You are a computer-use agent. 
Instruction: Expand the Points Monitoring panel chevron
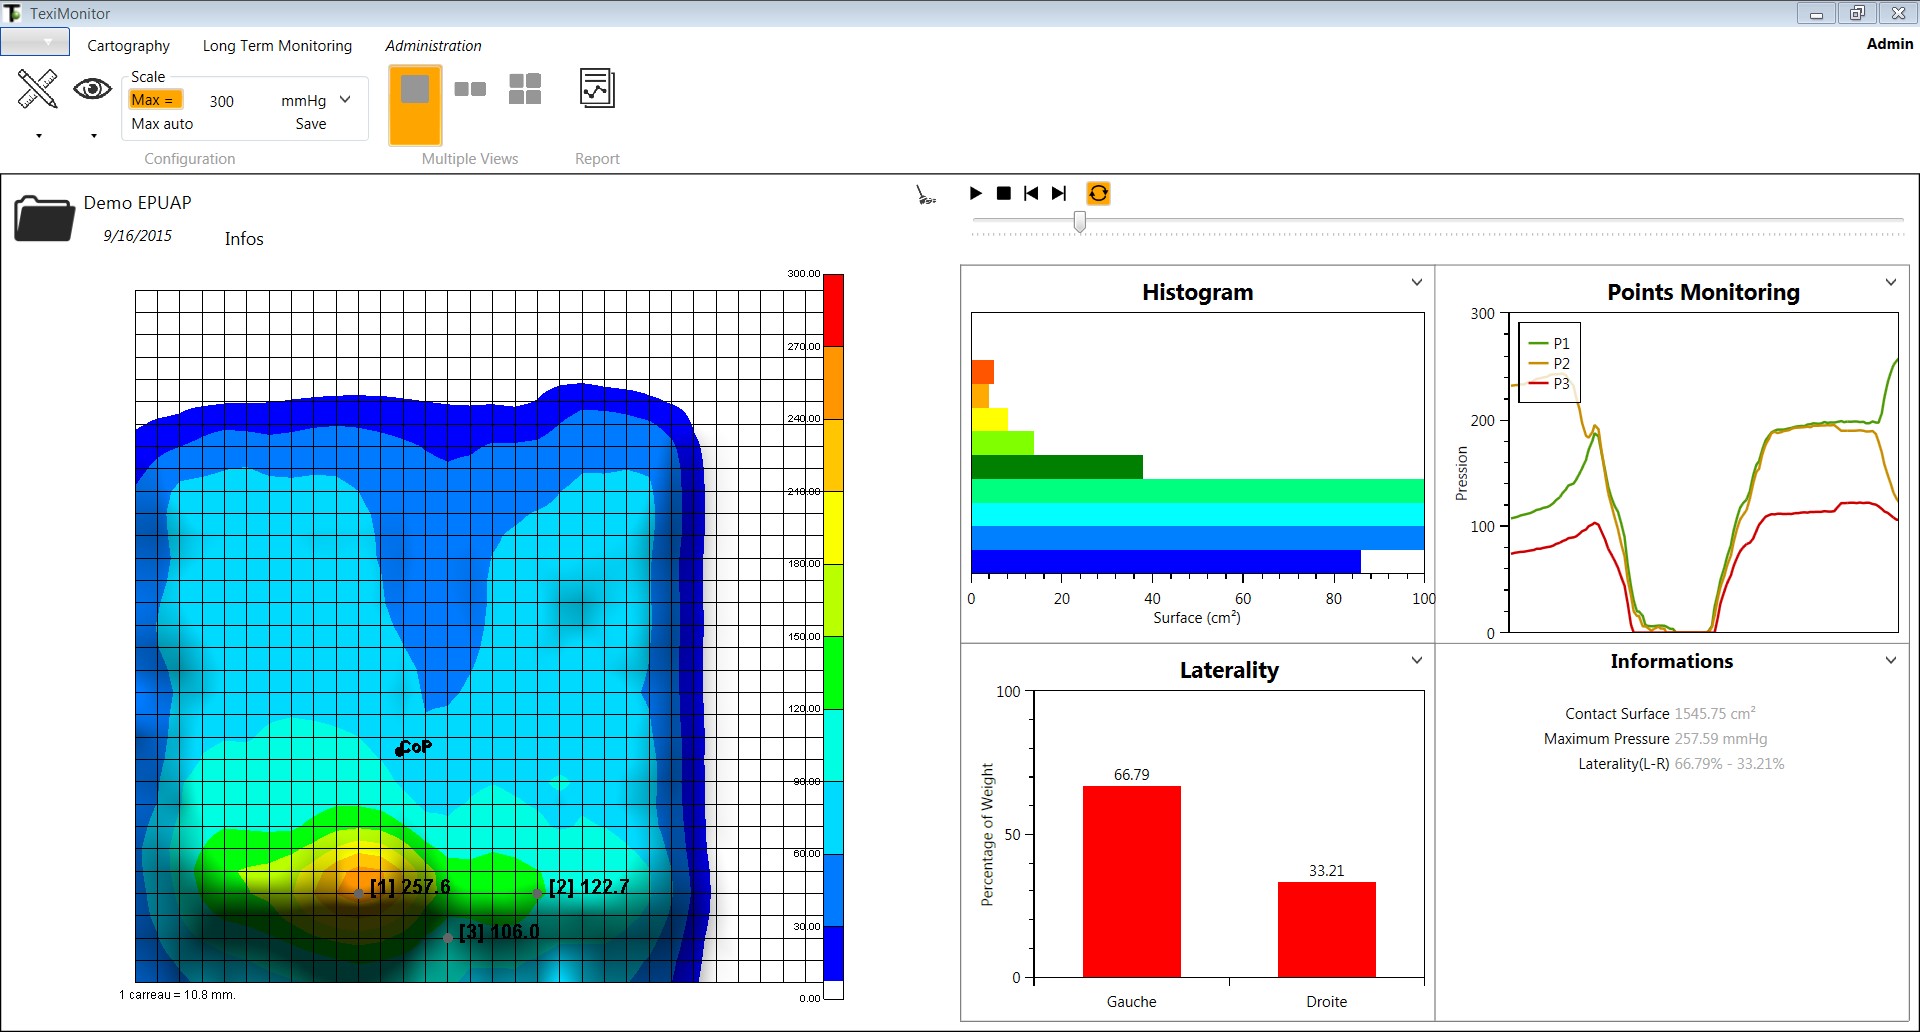[x=1891, y=282]
